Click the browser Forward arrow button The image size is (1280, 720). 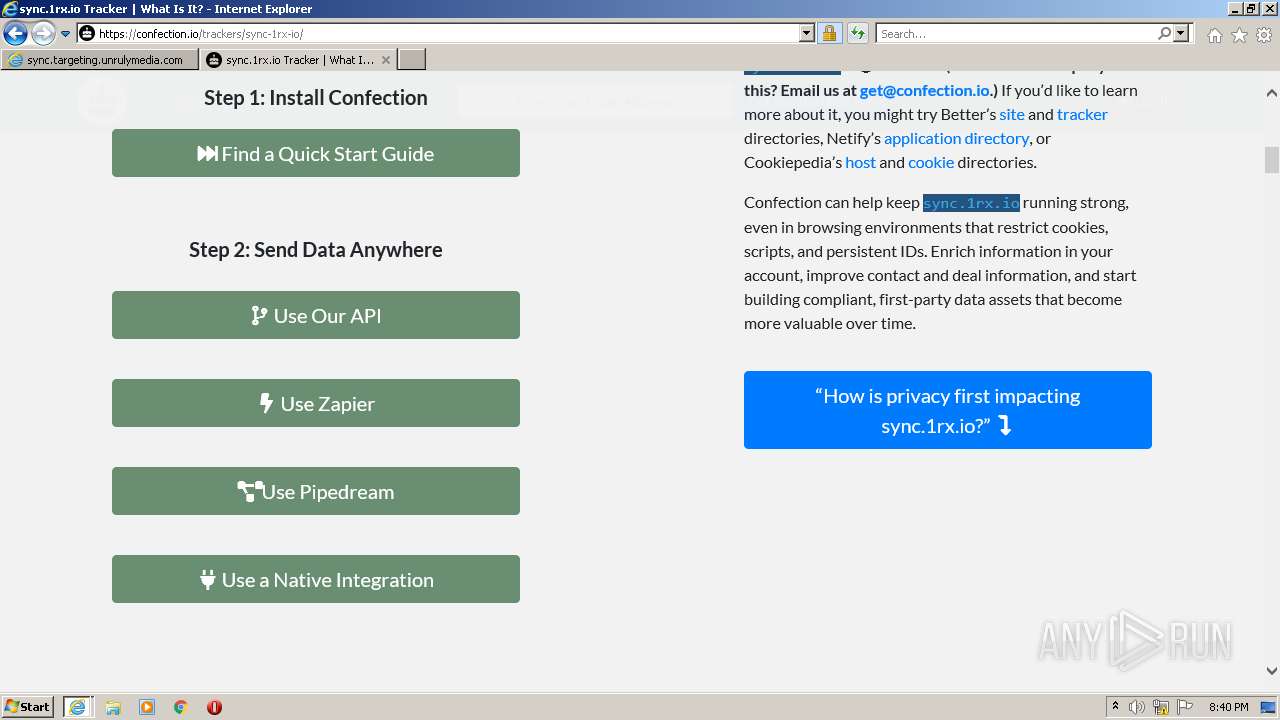[x=43, y=34]
